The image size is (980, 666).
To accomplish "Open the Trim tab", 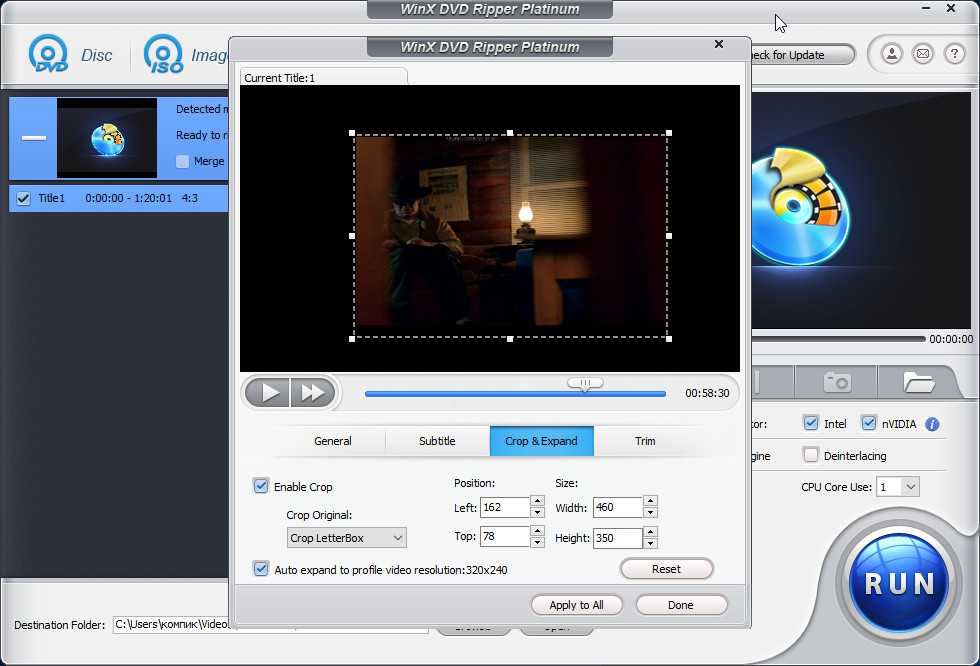I will (645, 441).
